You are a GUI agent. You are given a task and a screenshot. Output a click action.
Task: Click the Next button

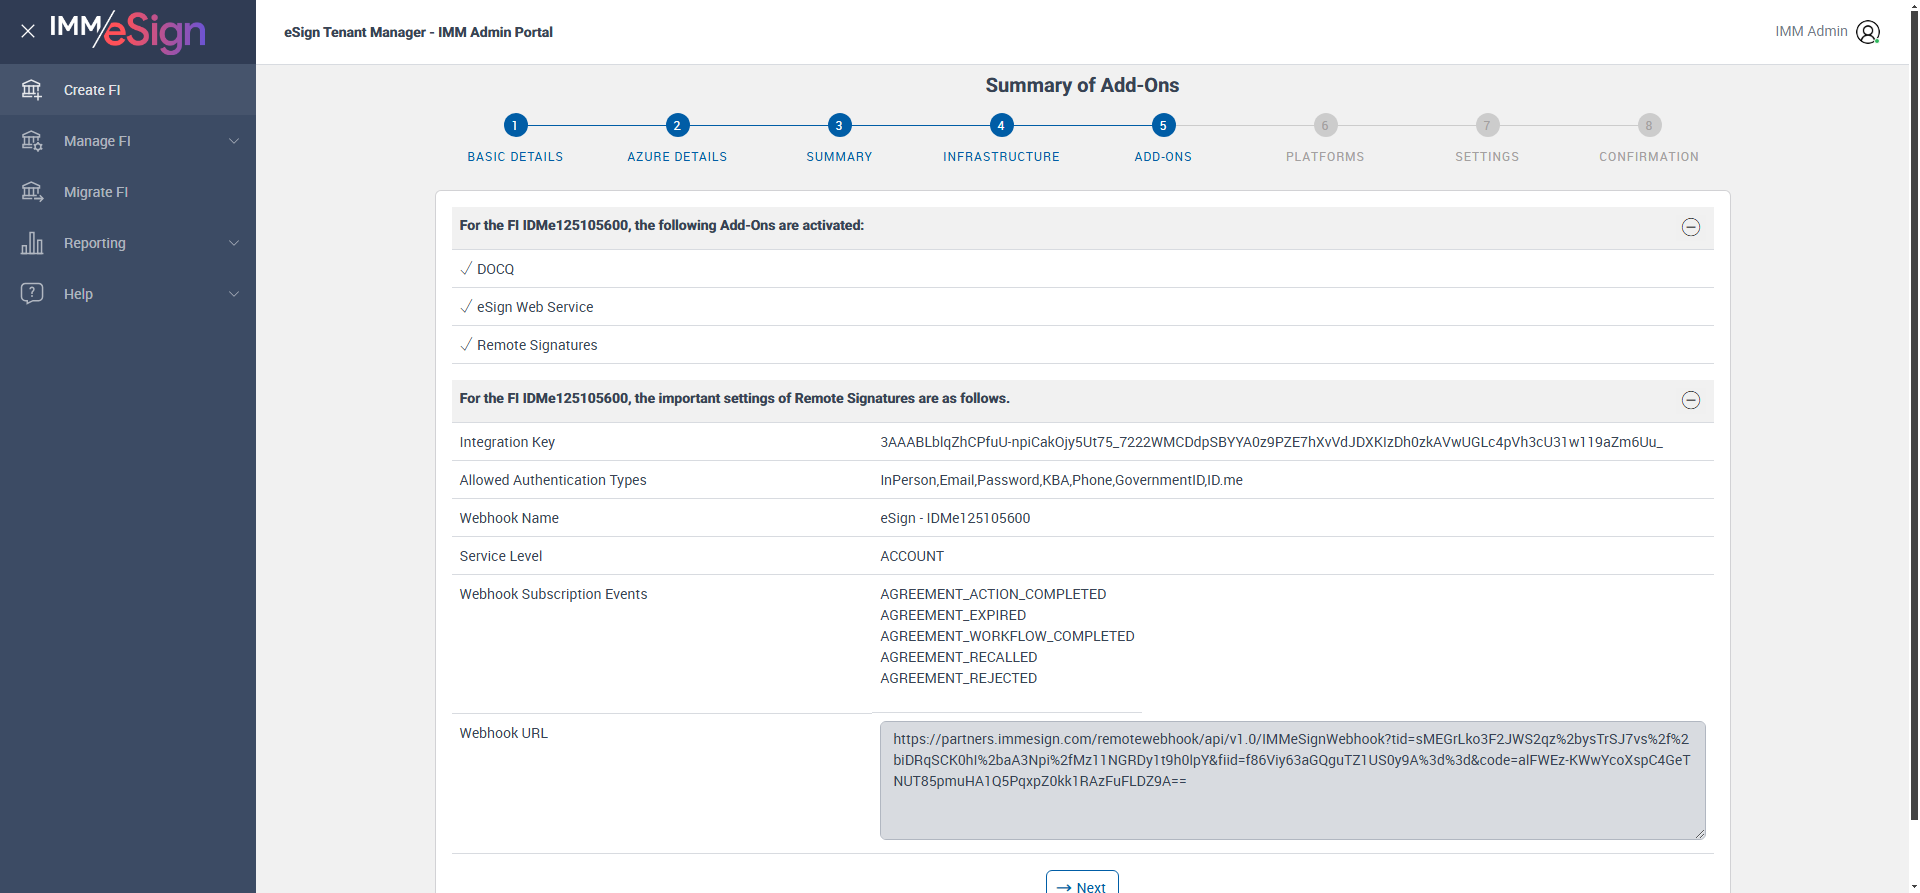1082,883
